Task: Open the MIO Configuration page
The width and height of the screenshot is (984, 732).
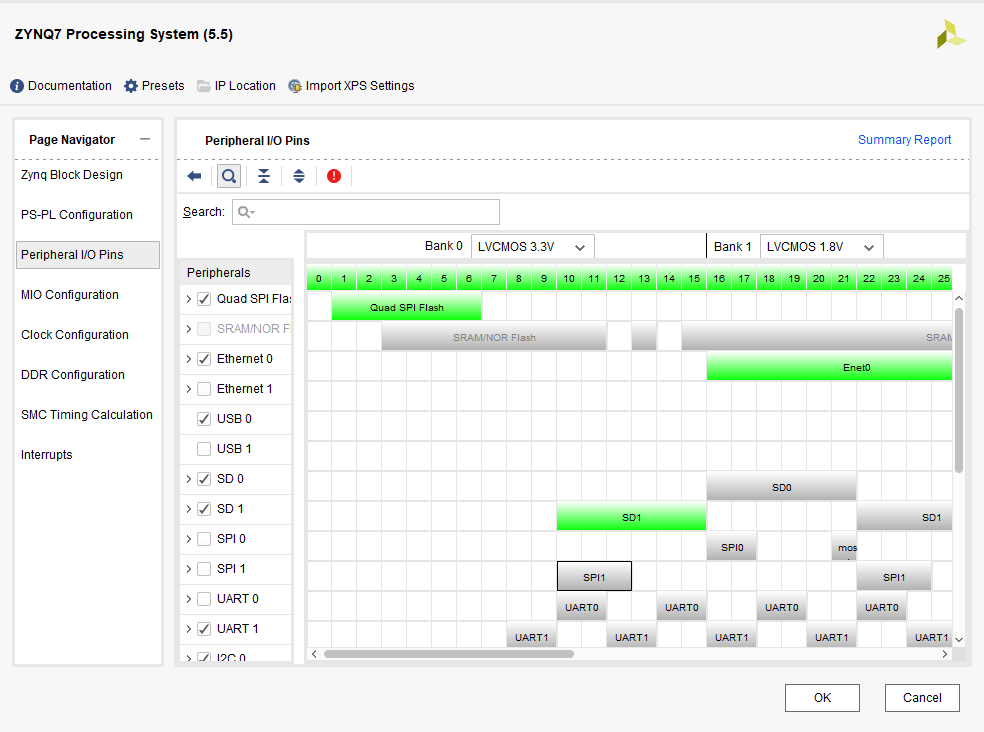Action: tap(70, 295)
